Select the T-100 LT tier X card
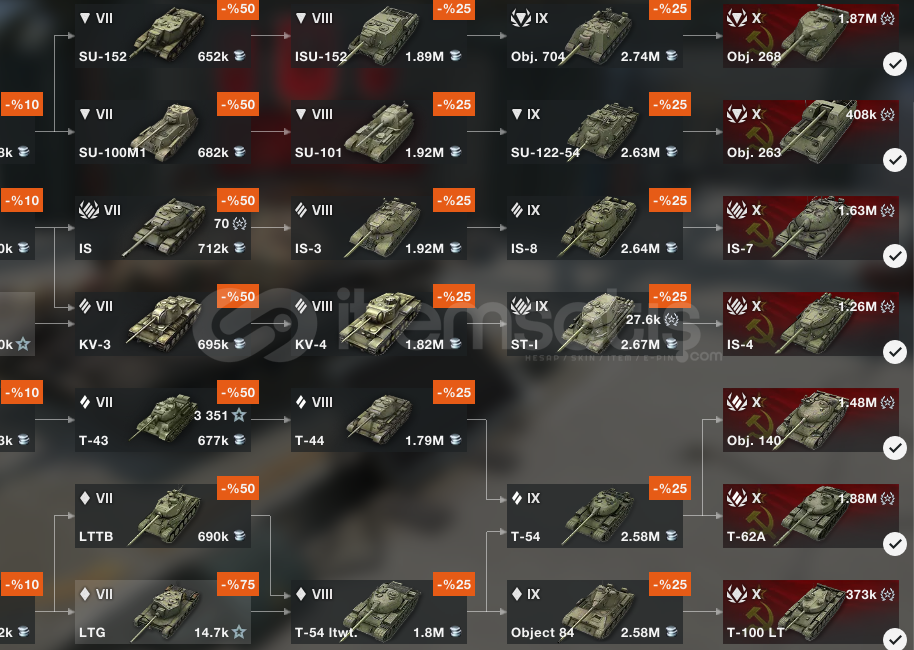The width and height of the screenshot is (914, 650). (x=811, y=612)
